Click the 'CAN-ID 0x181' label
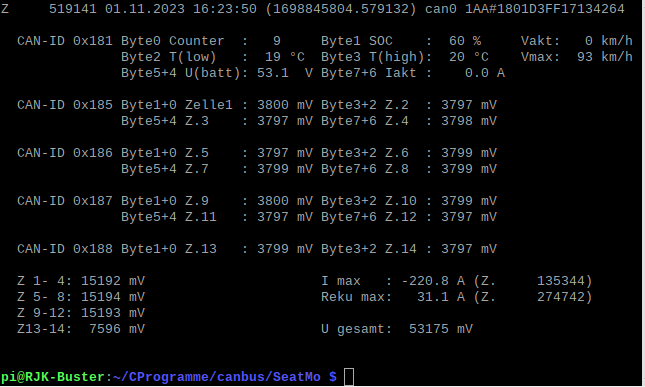Image resolution: width=645 pixels, height=387 pixels. pyautogui.click(x=65, y=41)
